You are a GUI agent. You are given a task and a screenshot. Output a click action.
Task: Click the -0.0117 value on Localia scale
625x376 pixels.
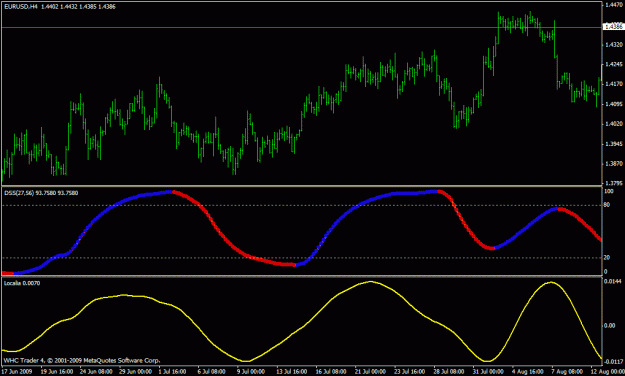click(613, 362)
